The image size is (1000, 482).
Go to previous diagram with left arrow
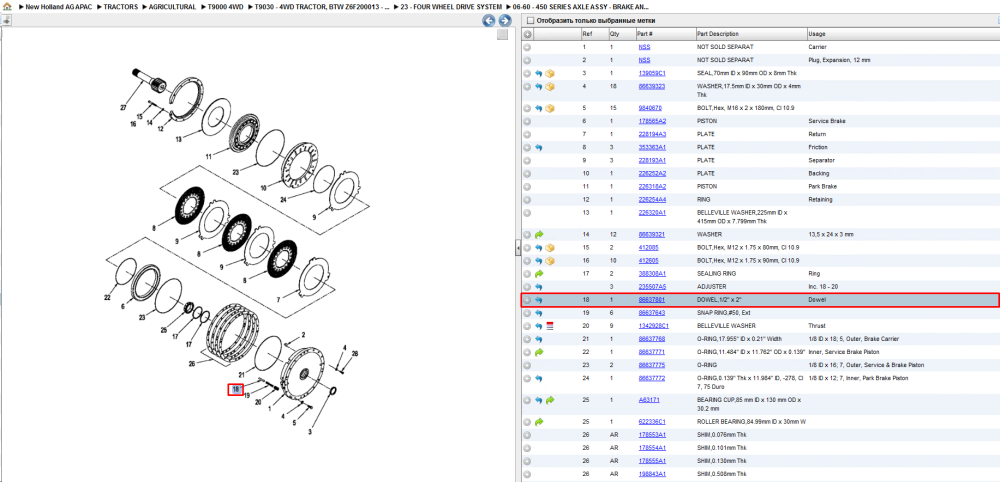click(x=489, y=20)
